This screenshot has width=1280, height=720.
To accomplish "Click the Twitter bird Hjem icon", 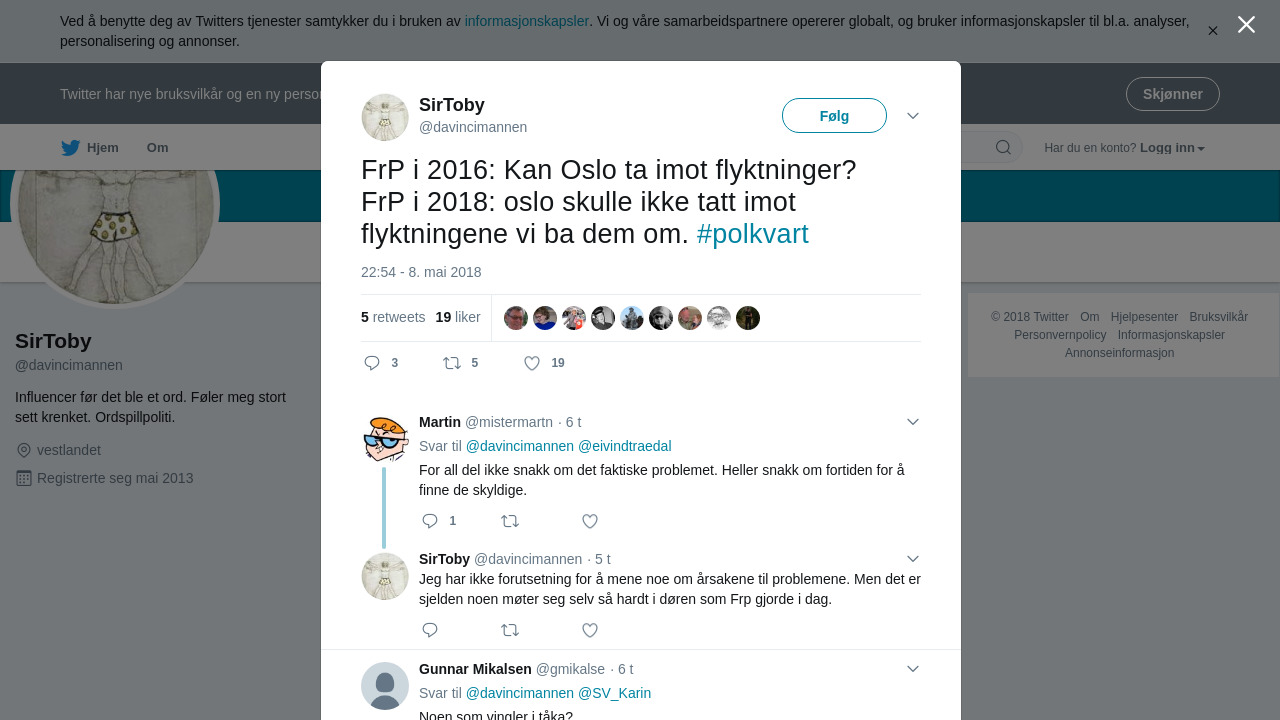I will pos(70,148).
